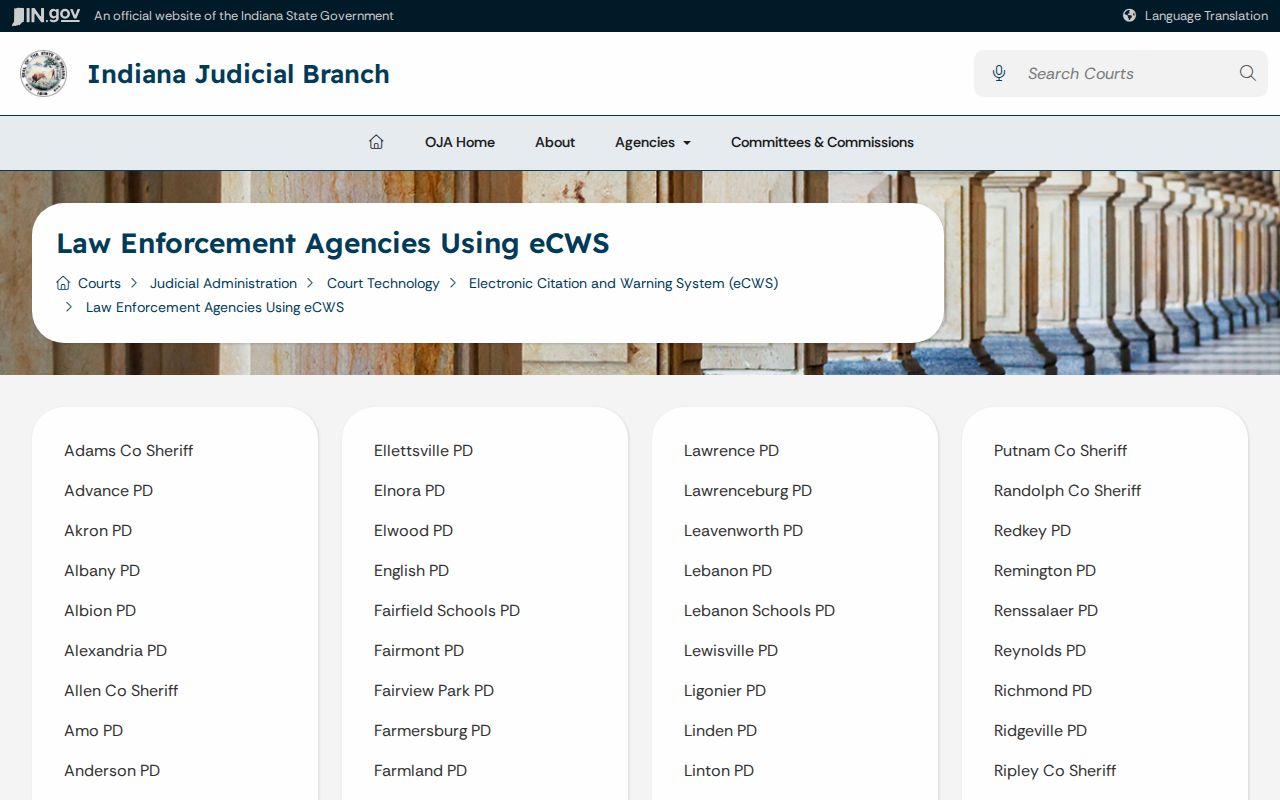Click the Ligonier PD entry
This screenshot has width=1280, height=800.
pos(725,690)
